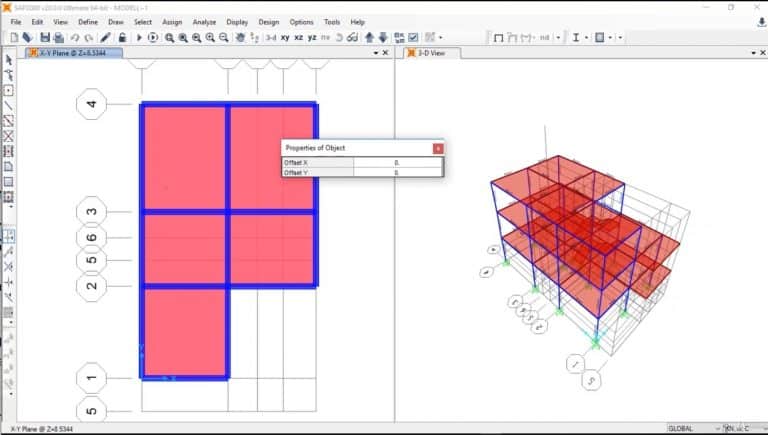Toggle the display options checkbox icon
This screenshot has height=435, width=768.
tap(412, 37)
